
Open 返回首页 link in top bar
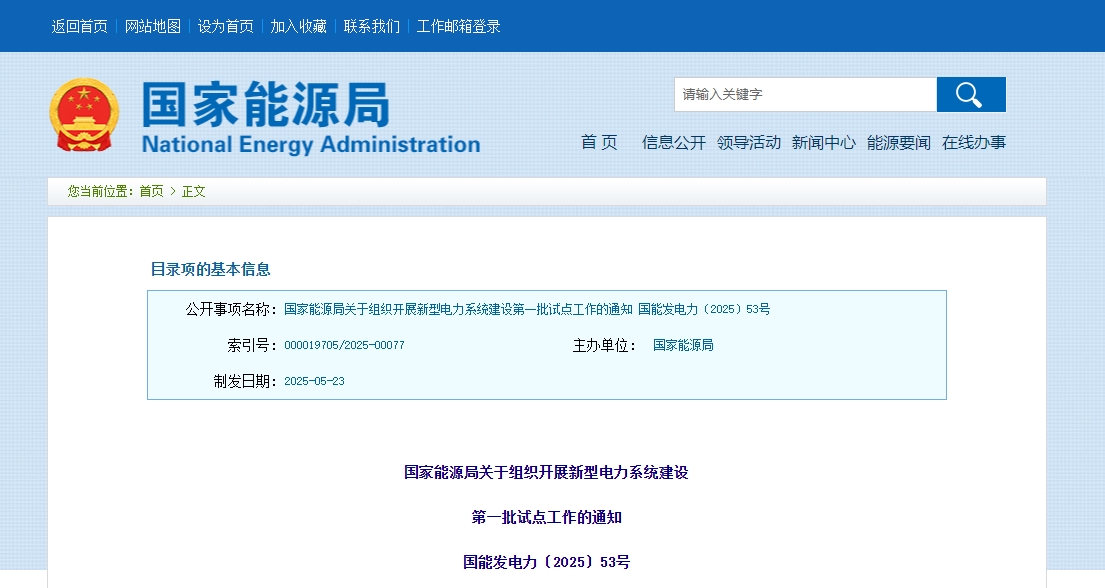[80, 27]
